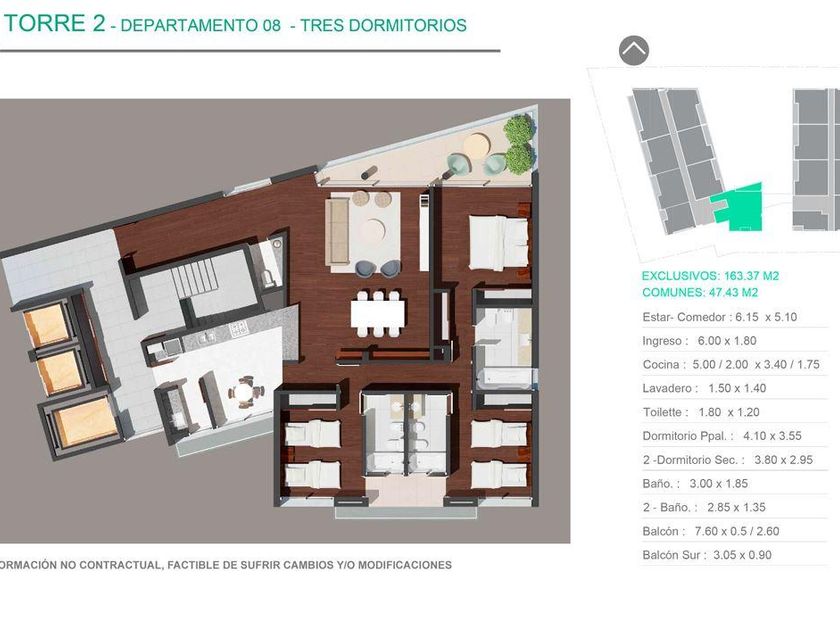840x630 pixels.
Task: Click 'COMUNES: 47.43 M2' text
Action: [x=700, y=292]
